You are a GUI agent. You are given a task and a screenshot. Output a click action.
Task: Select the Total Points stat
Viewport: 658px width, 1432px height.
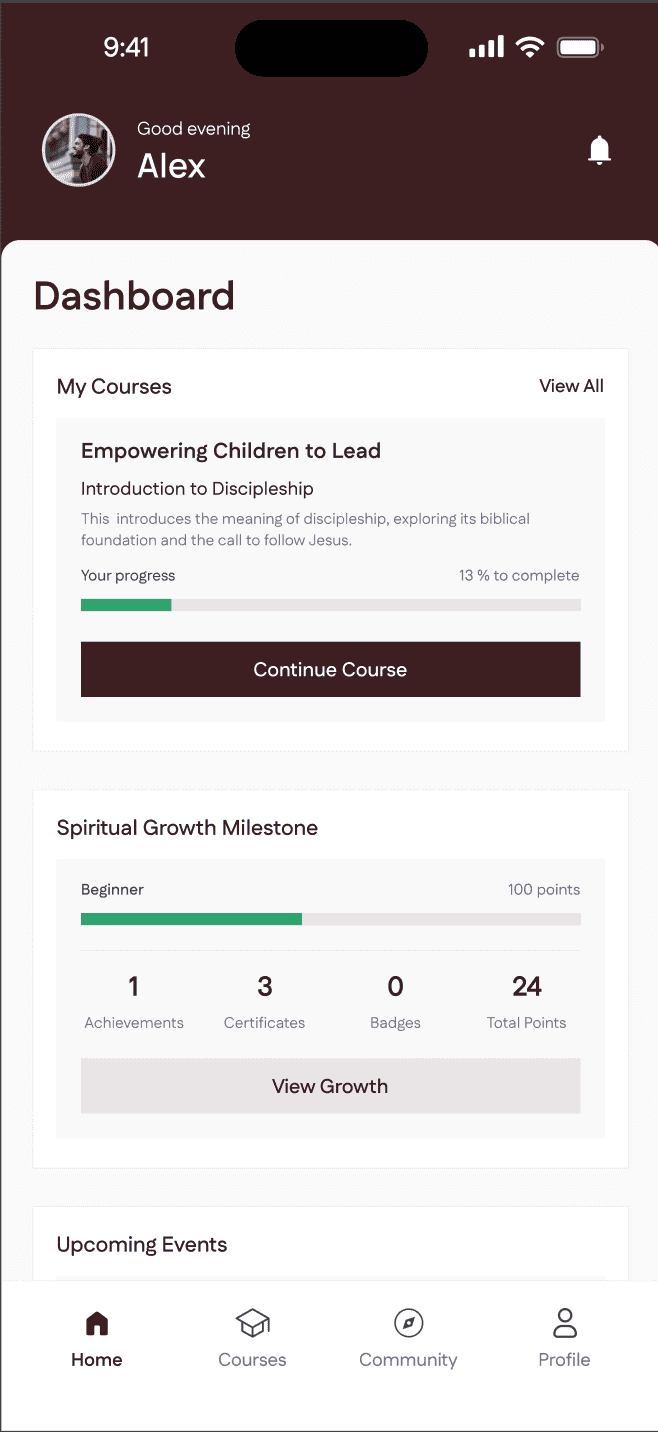point(527,1002)
